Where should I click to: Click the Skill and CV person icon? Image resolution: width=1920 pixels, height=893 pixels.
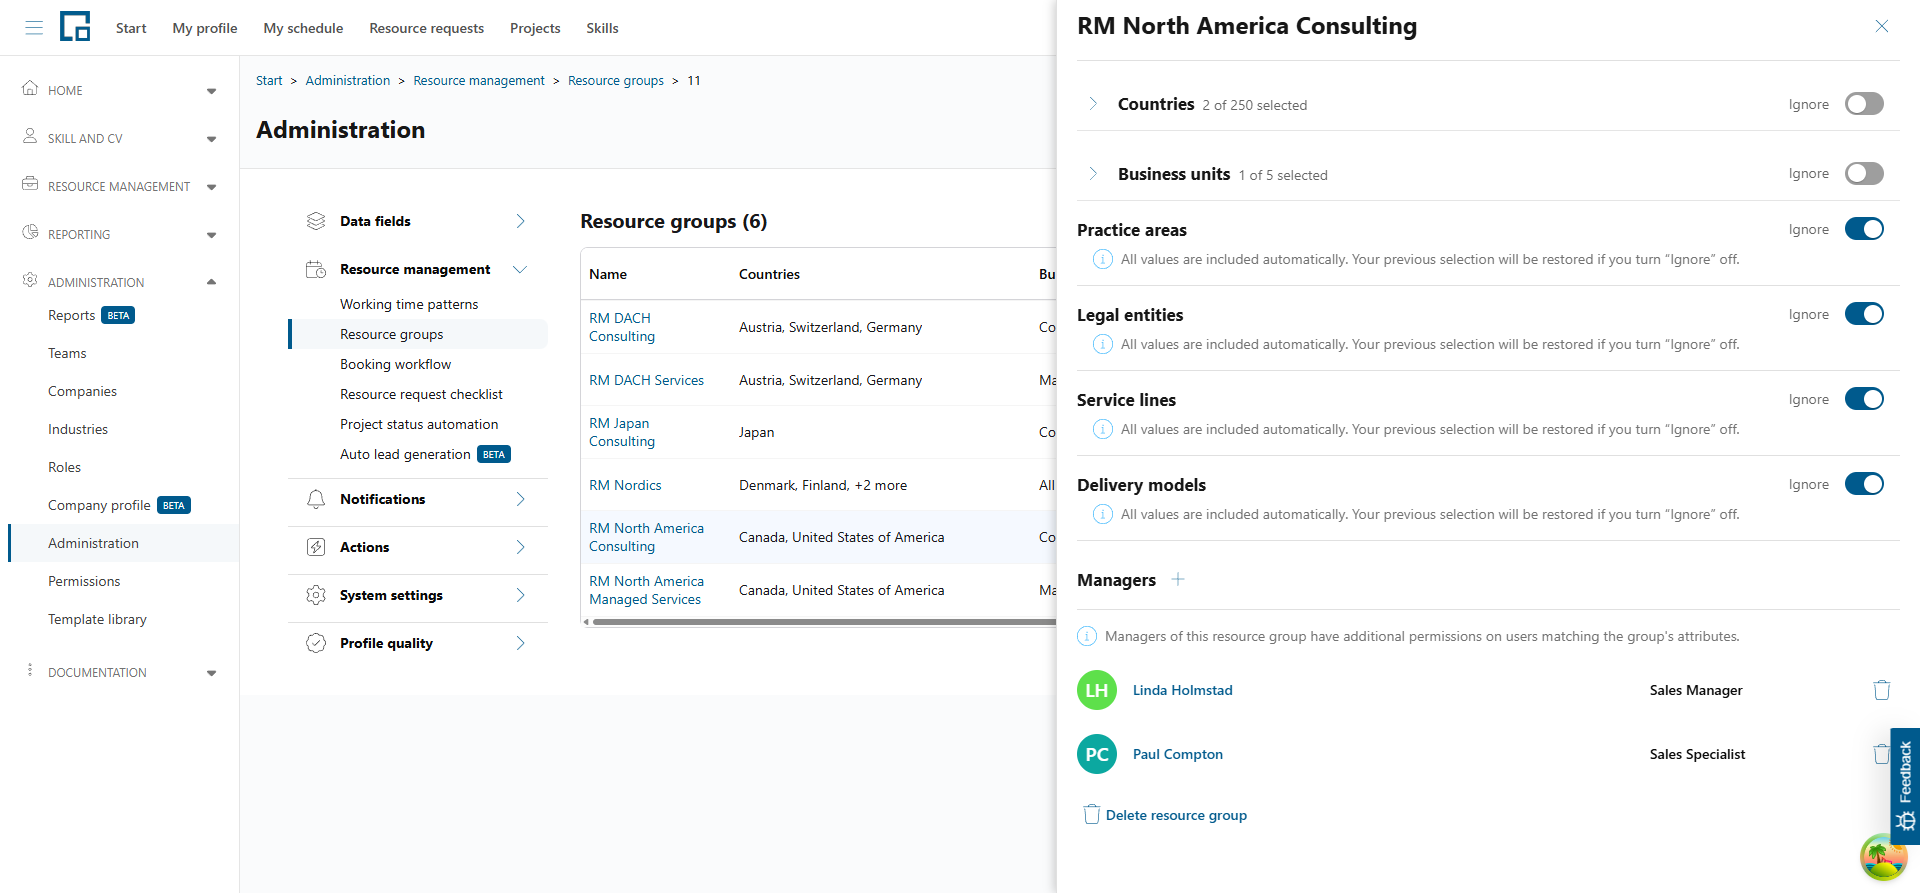coord(30,136)
